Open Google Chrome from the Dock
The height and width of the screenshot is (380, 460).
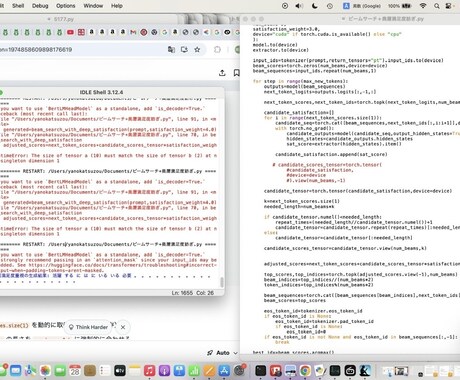pyautogui.click(x=305, y=370)
